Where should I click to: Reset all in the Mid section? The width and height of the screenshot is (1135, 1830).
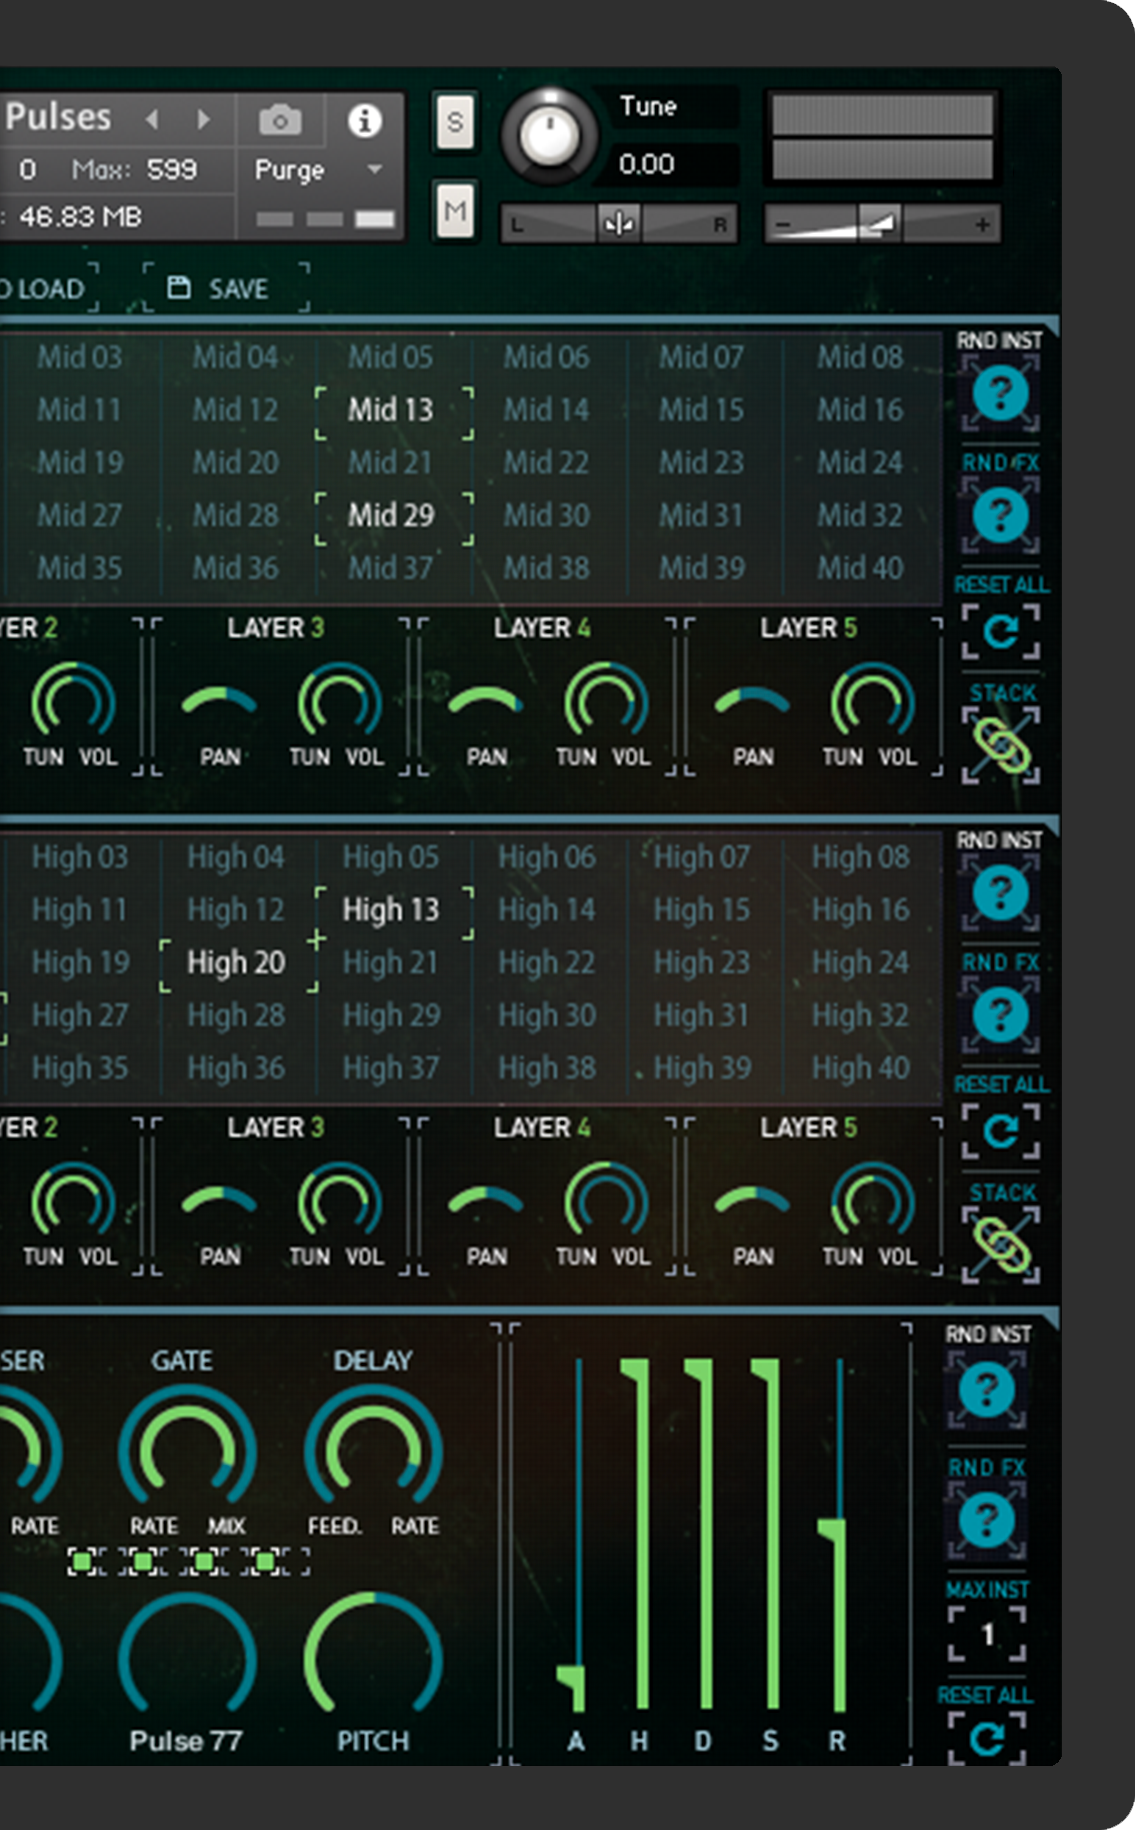point(1000,632)
